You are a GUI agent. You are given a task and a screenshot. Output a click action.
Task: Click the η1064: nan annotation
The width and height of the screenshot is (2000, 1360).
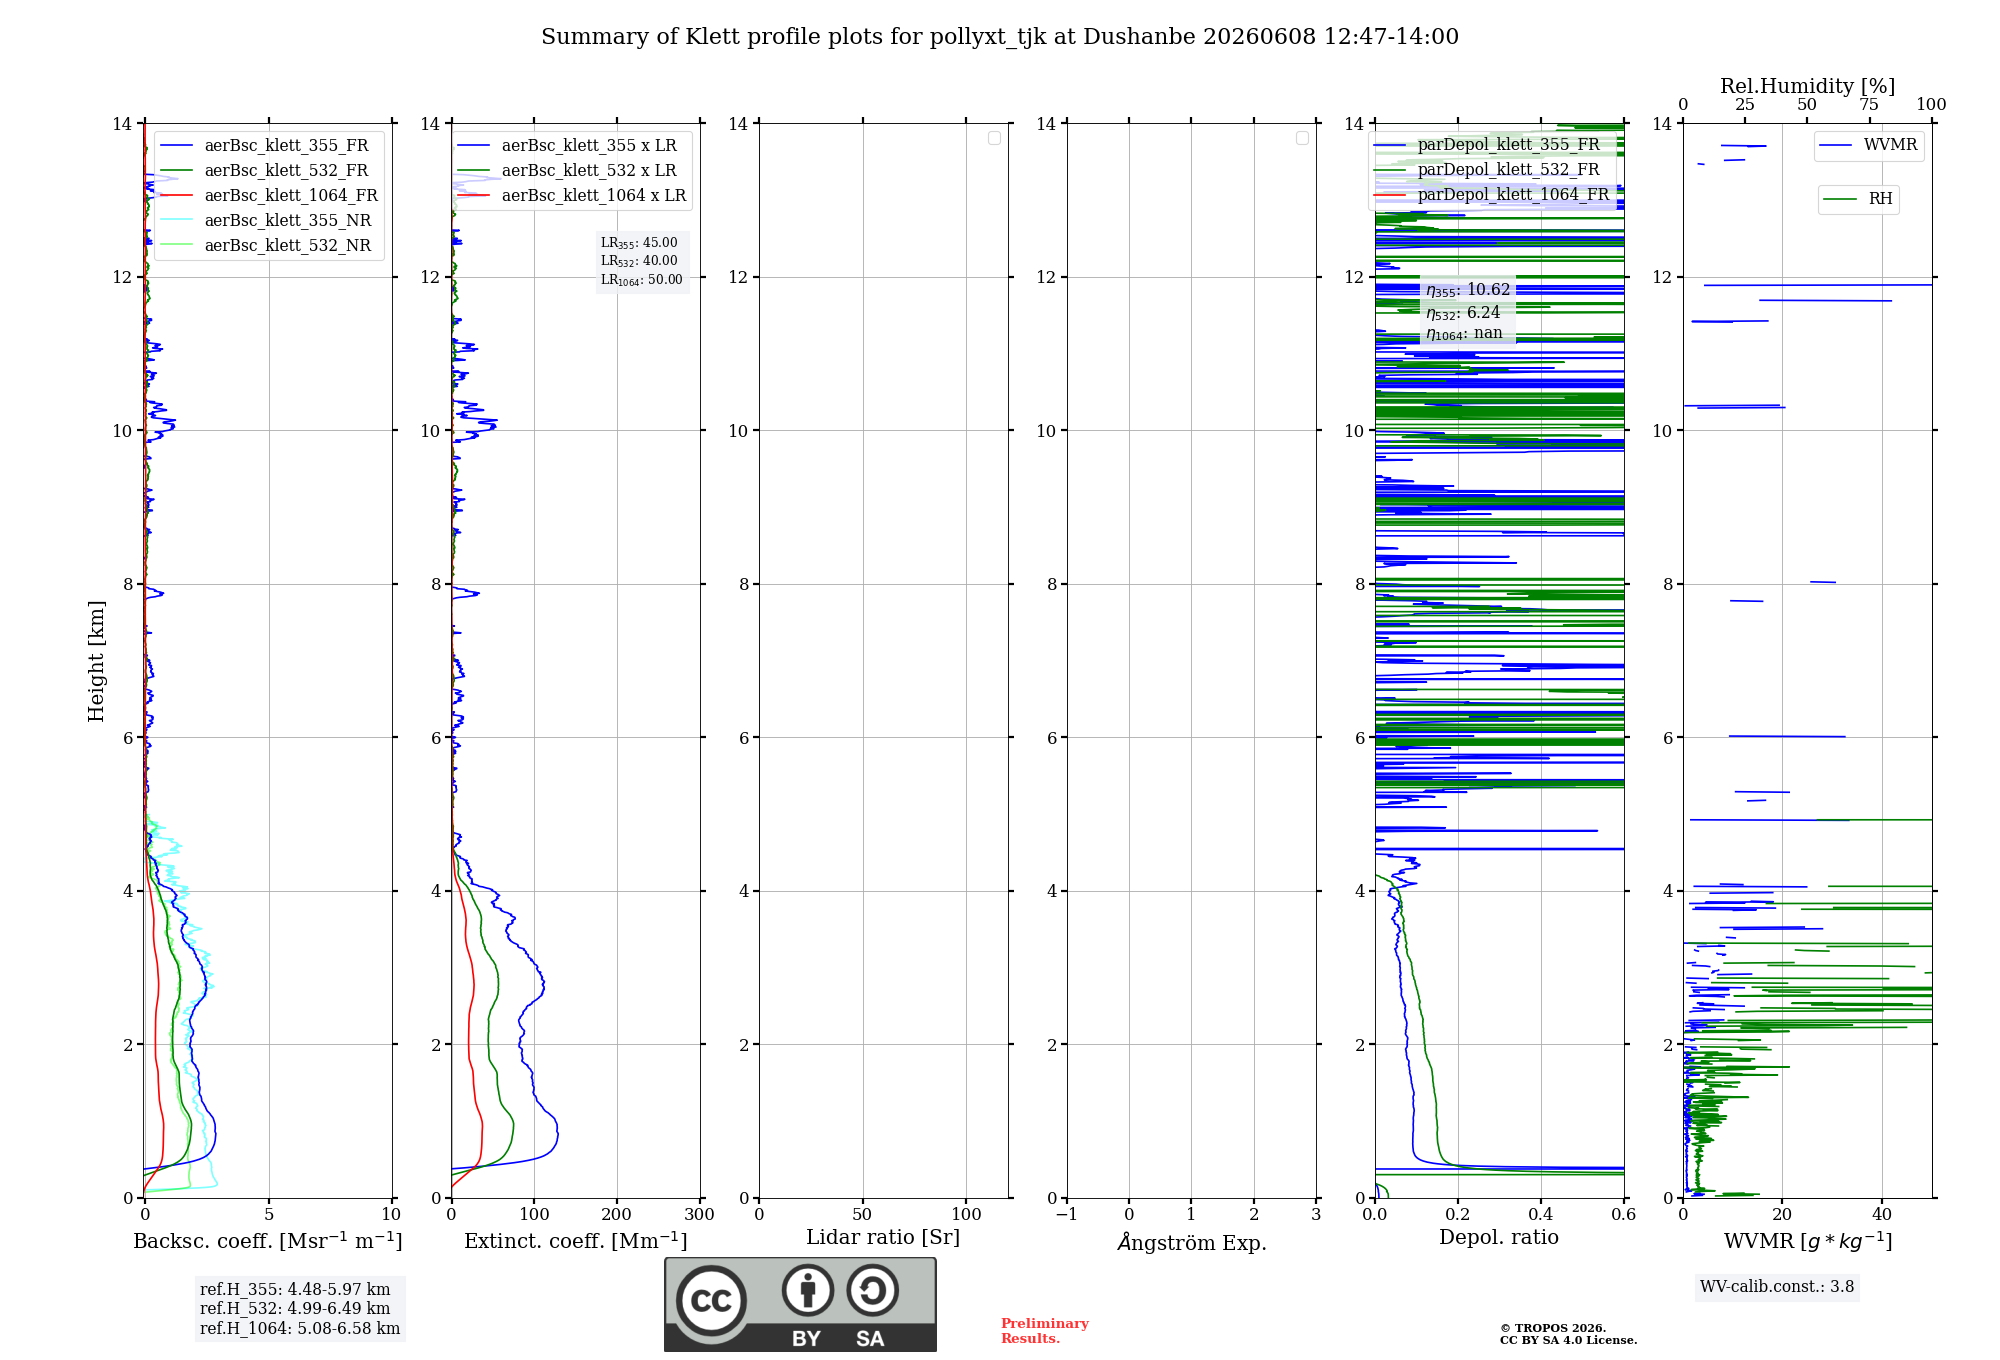(1464, 334)
